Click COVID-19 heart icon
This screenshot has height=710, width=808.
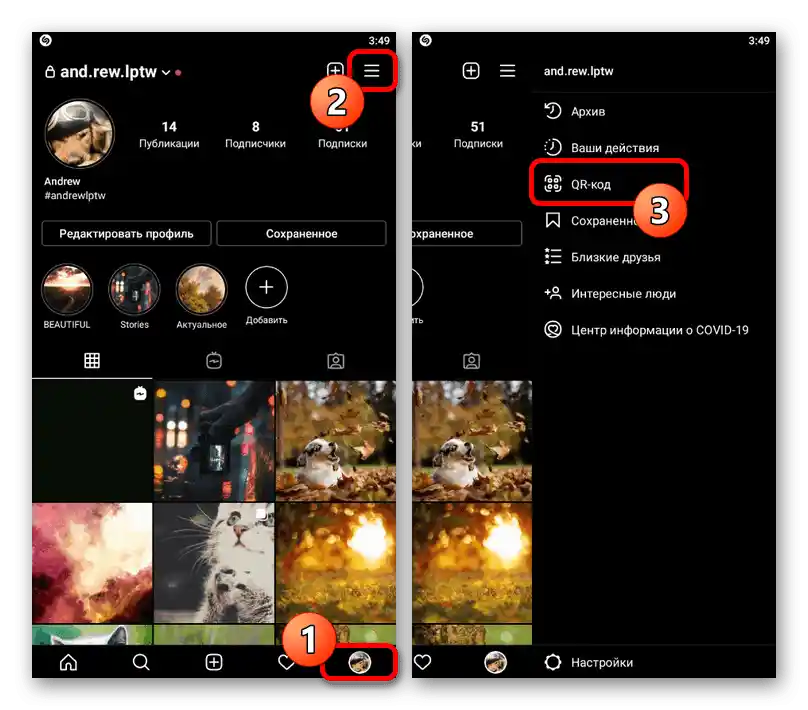553,329
